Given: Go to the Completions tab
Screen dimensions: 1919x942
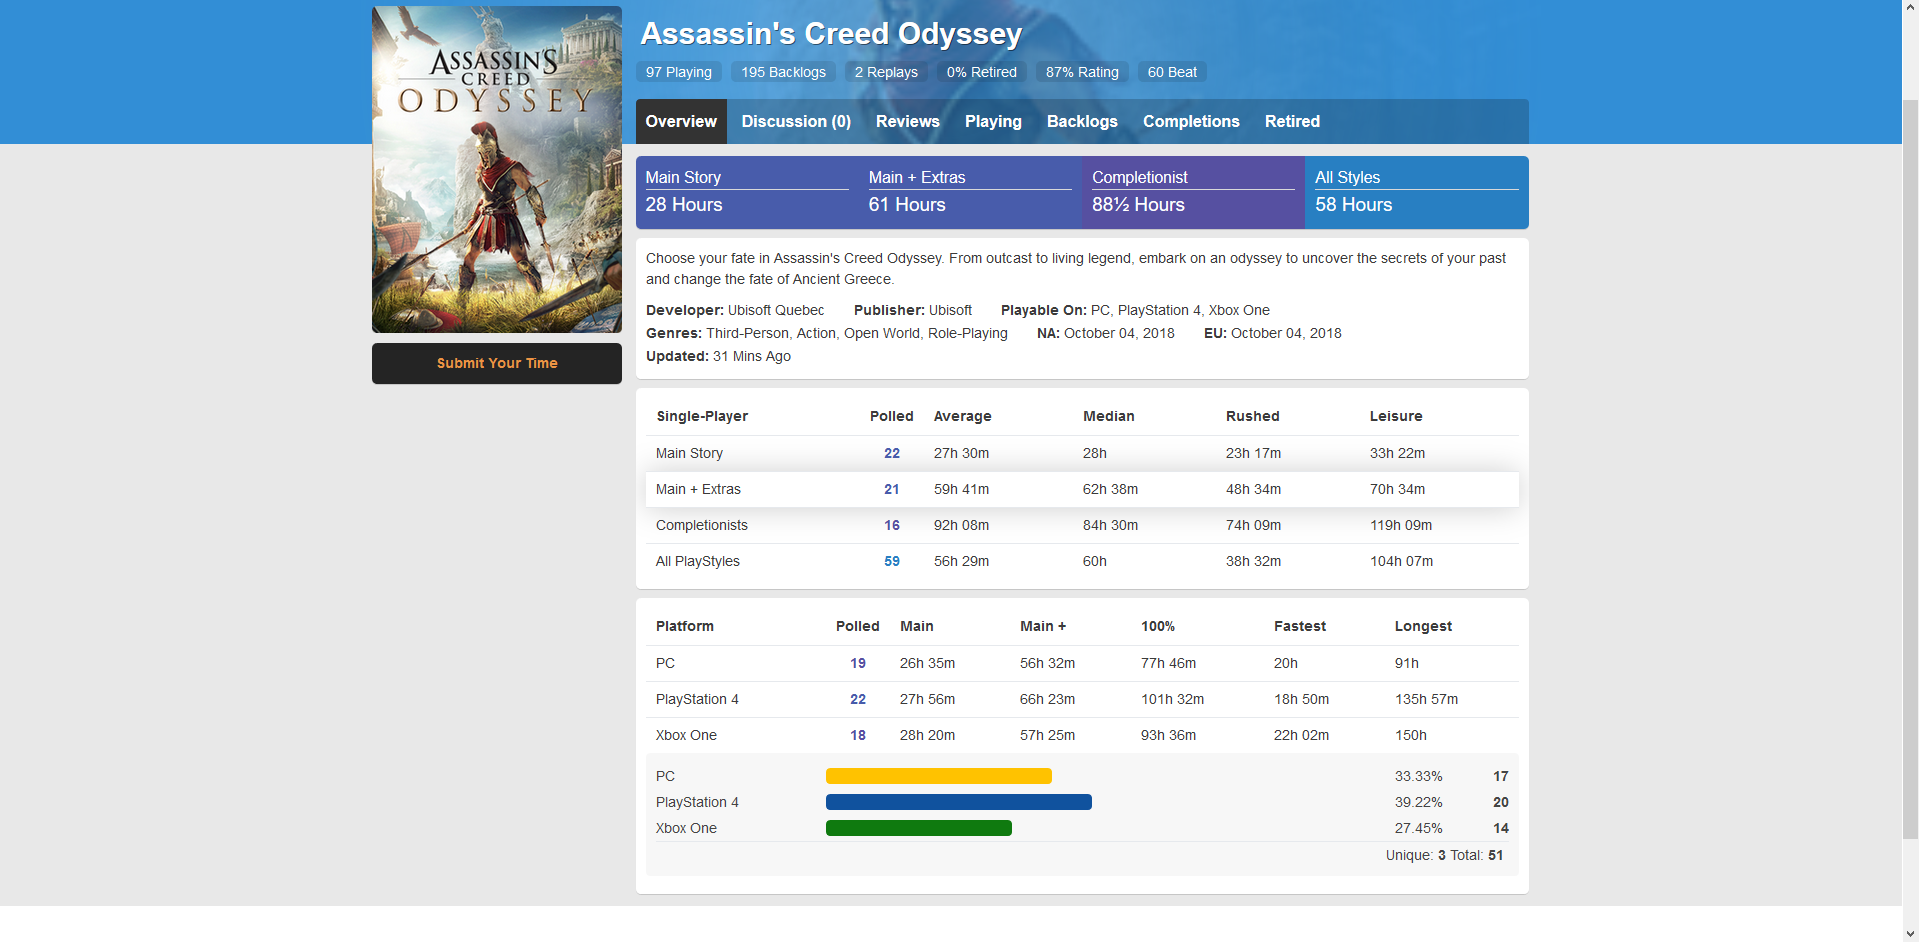Looking at the screenshot, I should [1190, 121].
